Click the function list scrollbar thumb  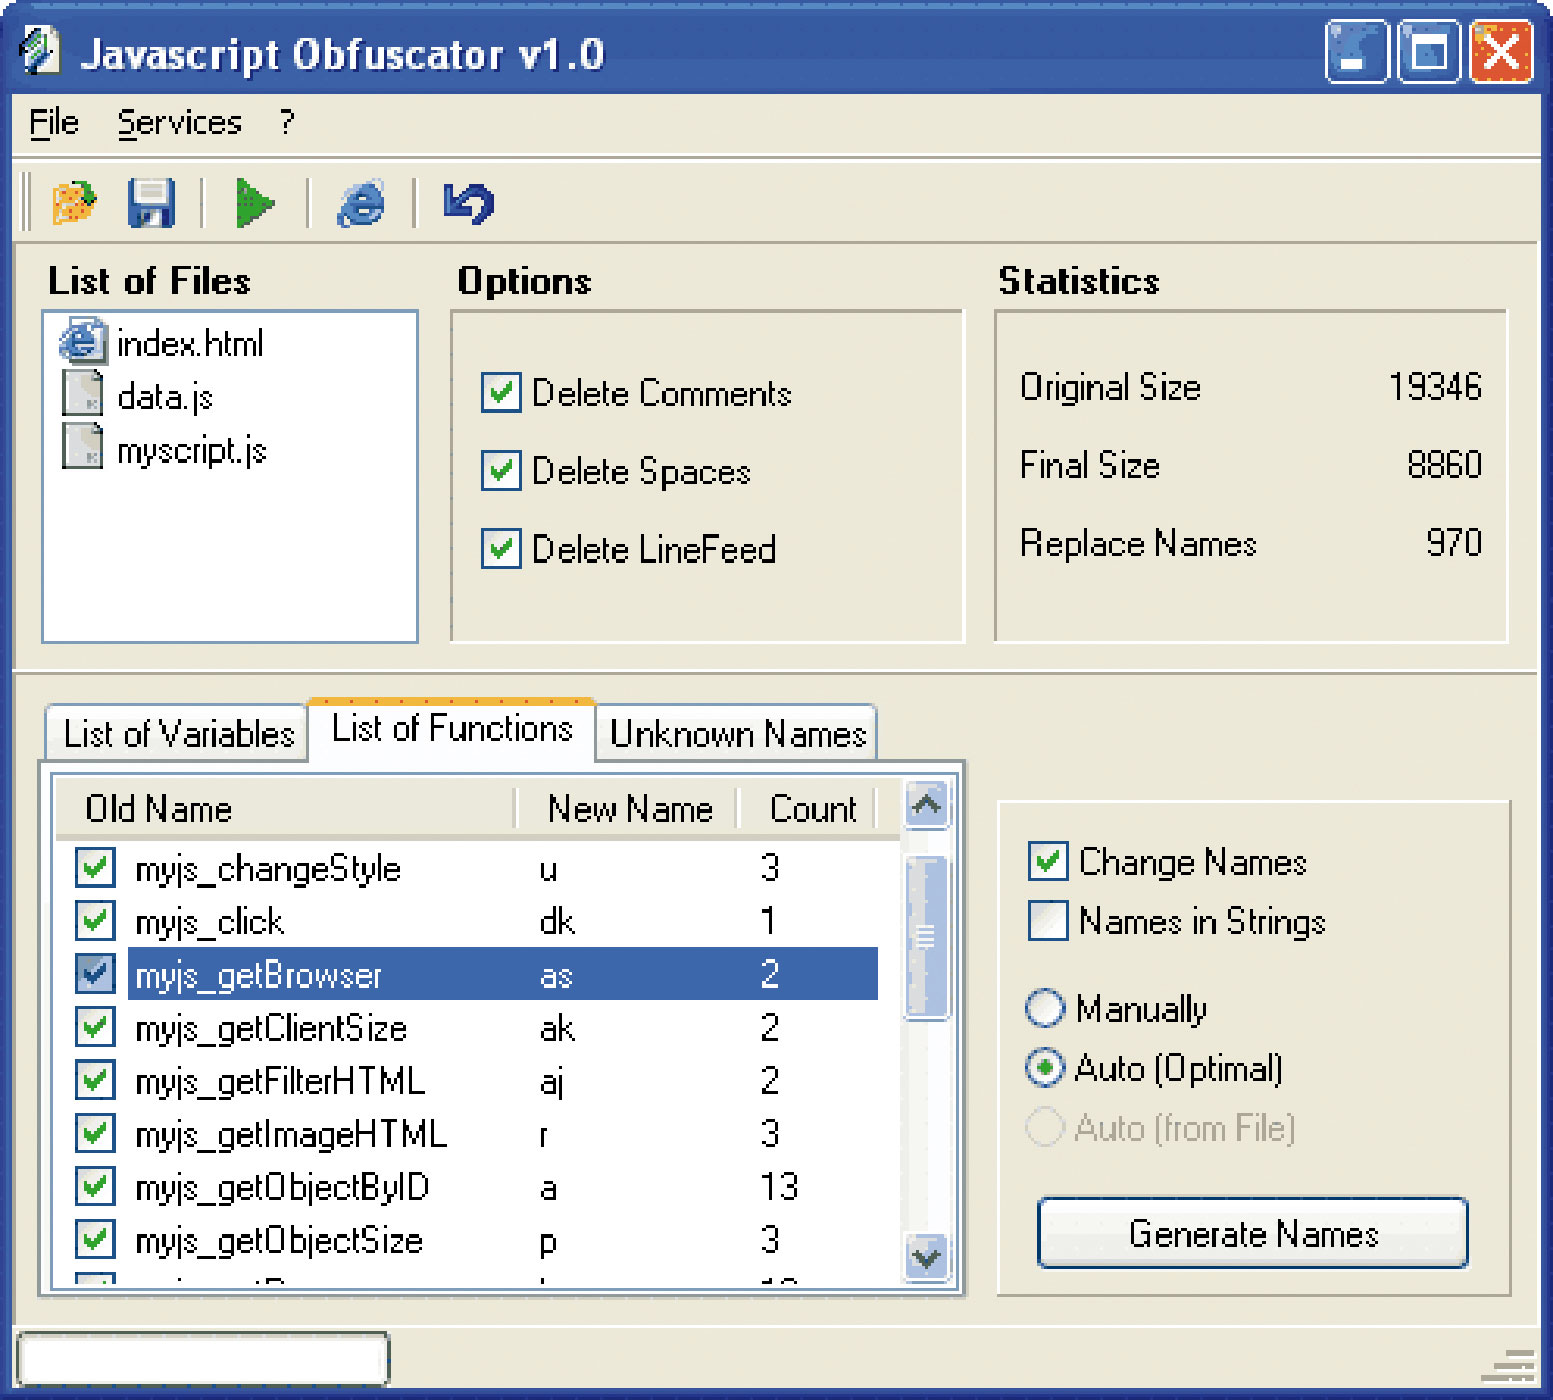point(926,937)
